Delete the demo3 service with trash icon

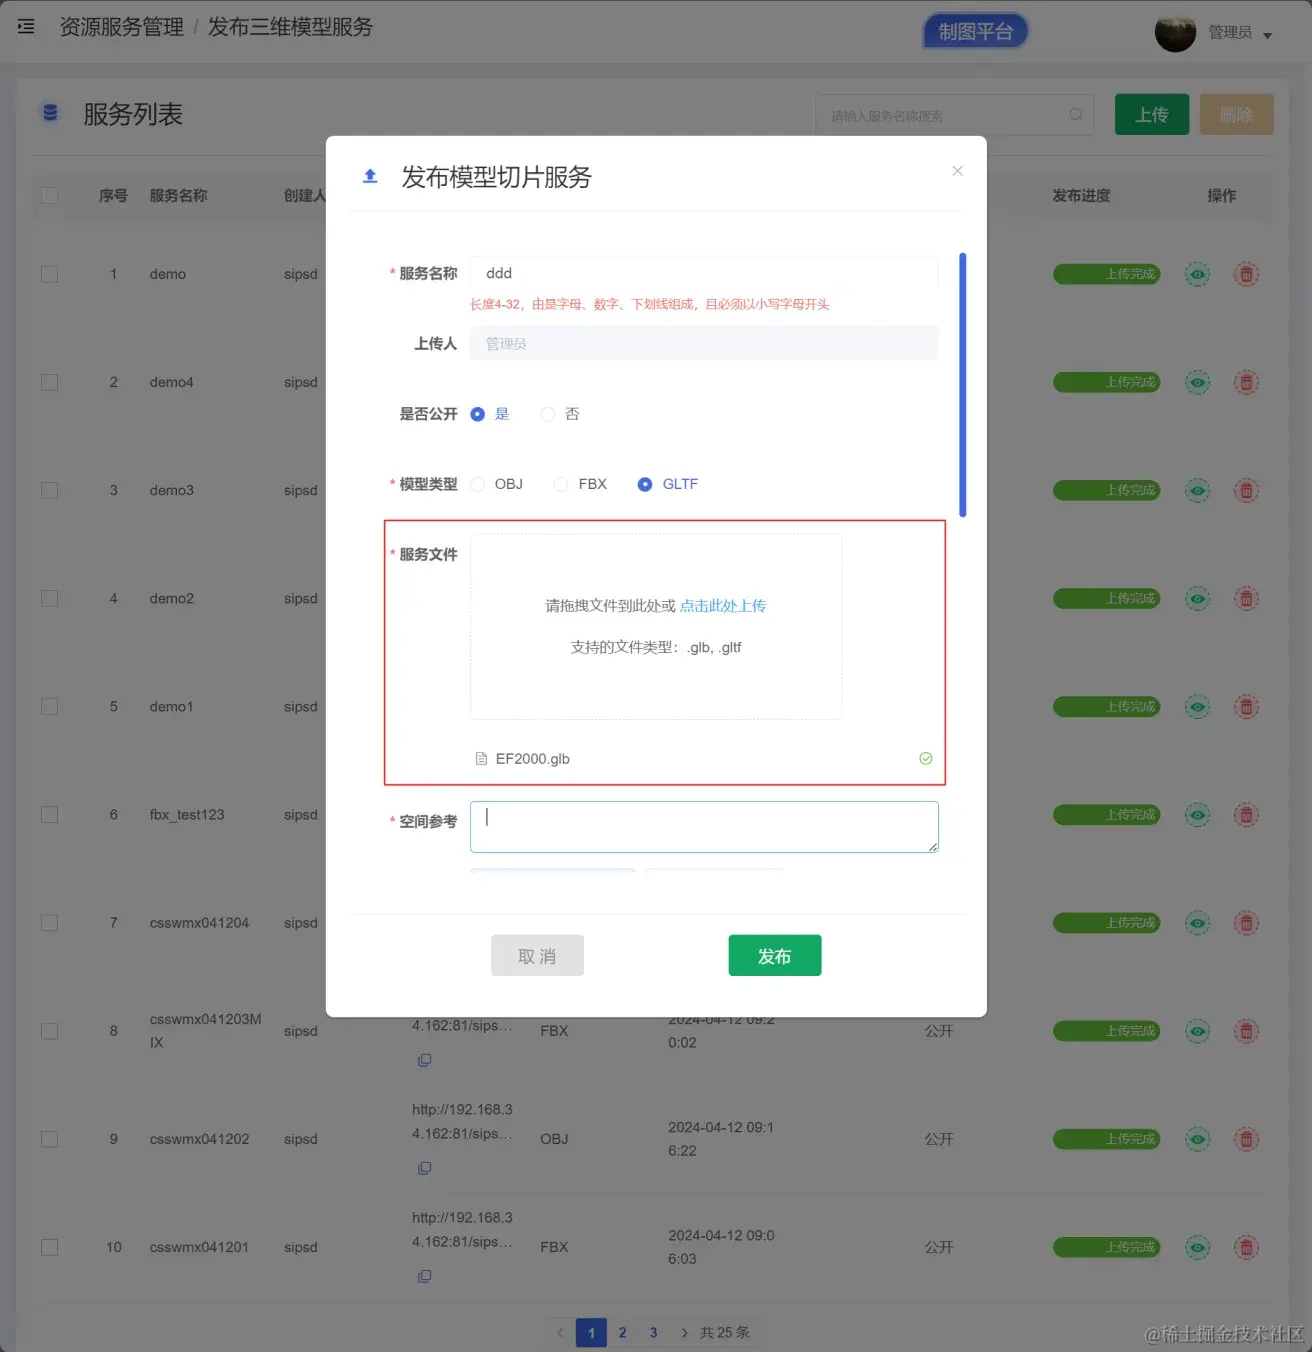(x=1246, y=490)
